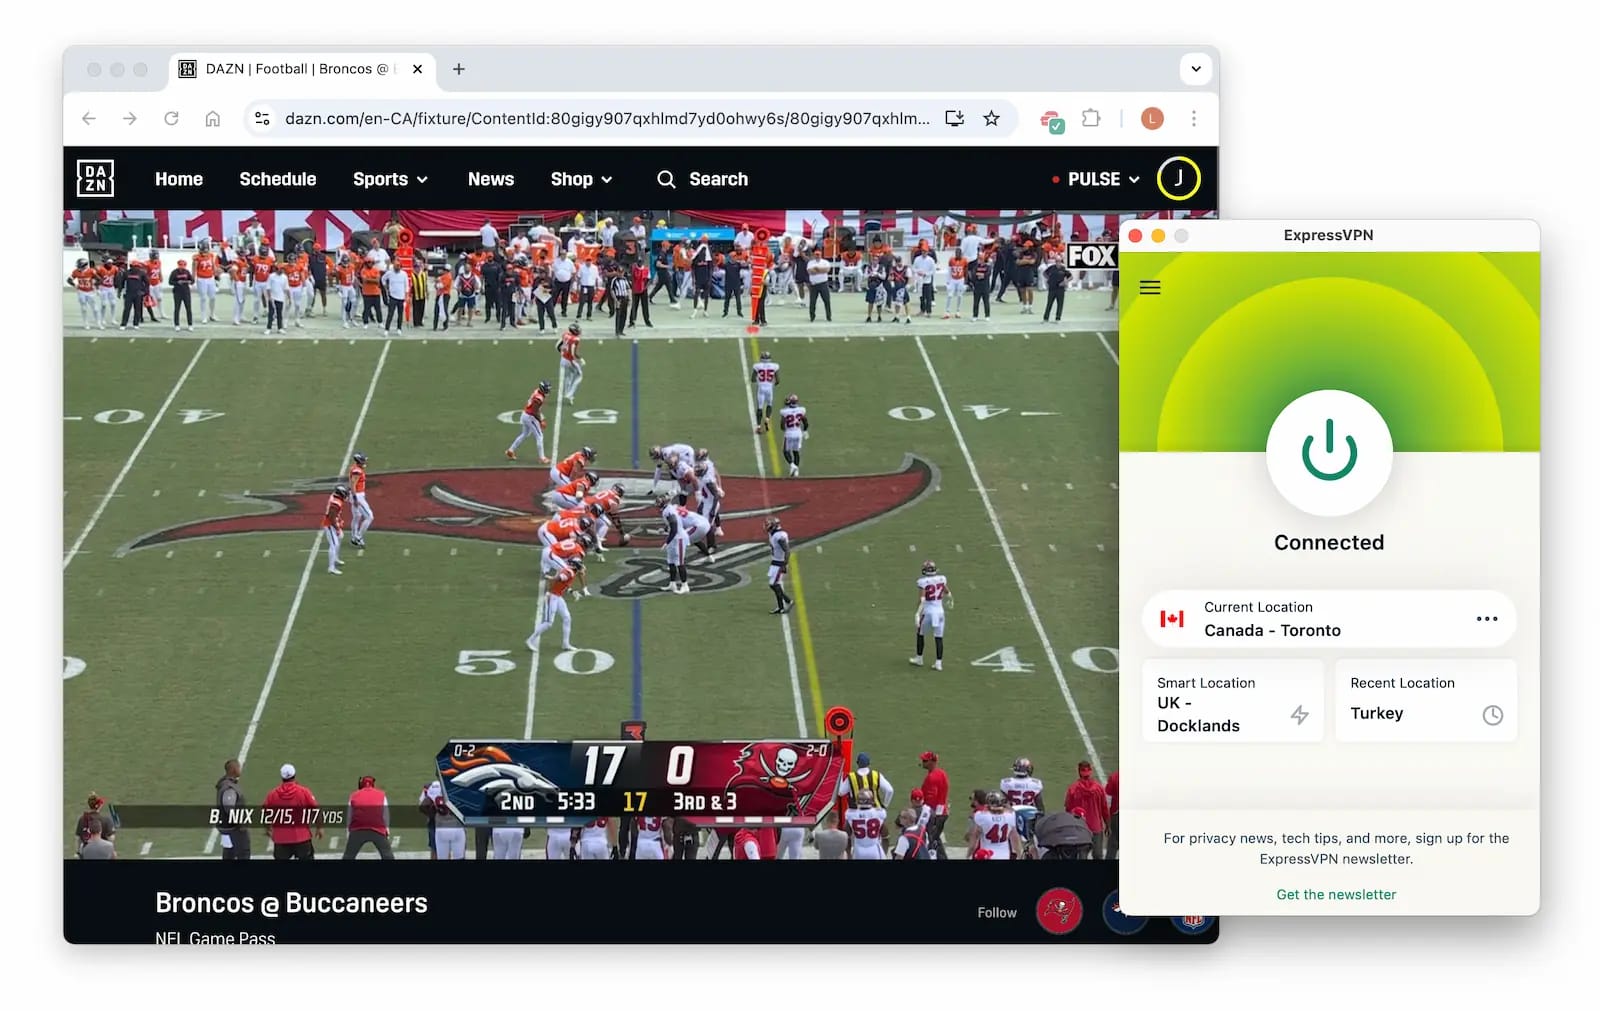Open the J profile avatar in DAZN
The height and width of the screenshot is (1011, 1600).
click(x=1178, y=178)
